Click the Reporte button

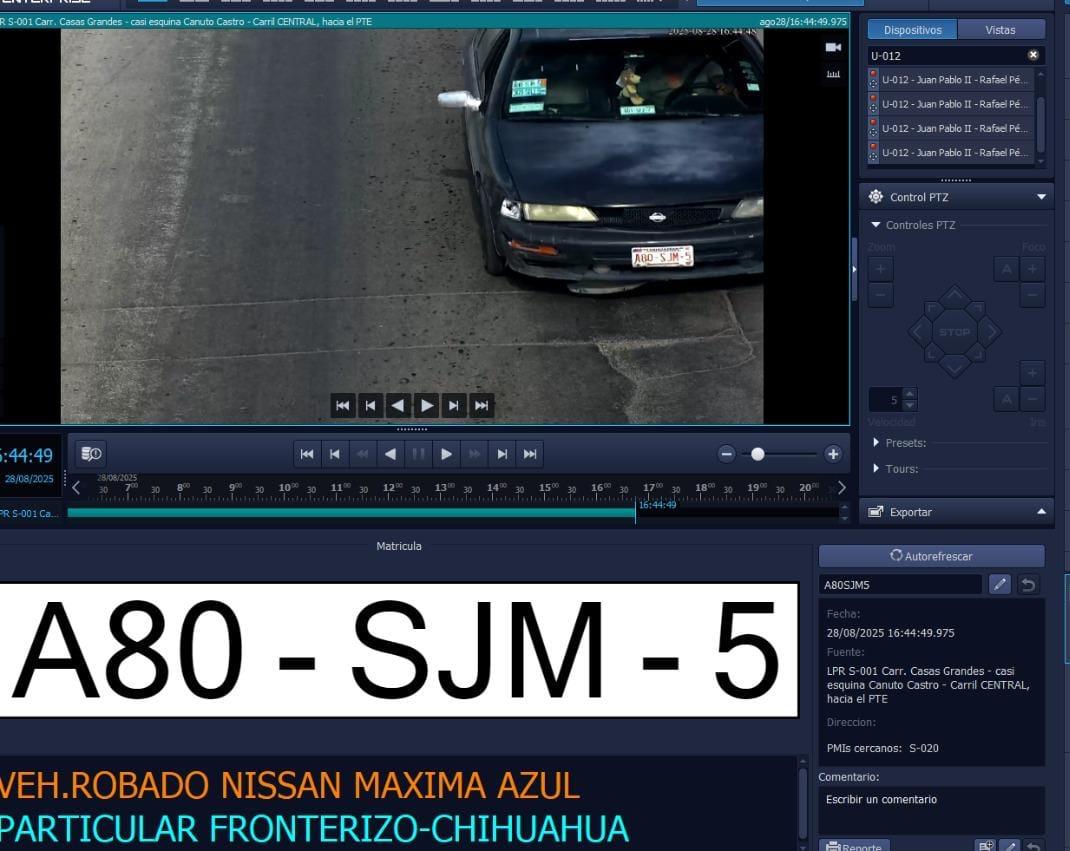[x=853, y=846]
